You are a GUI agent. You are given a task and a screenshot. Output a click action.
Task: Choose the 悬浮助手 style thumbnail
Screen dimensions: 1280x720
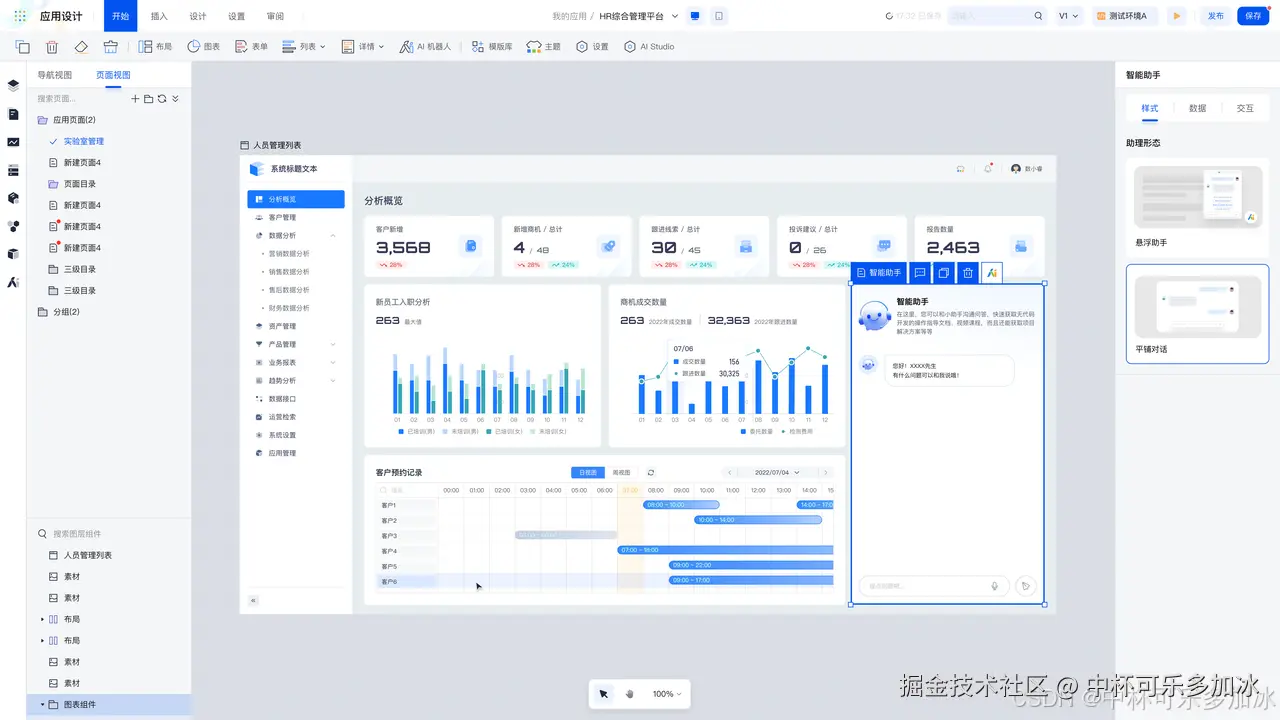coord(1197,197)
